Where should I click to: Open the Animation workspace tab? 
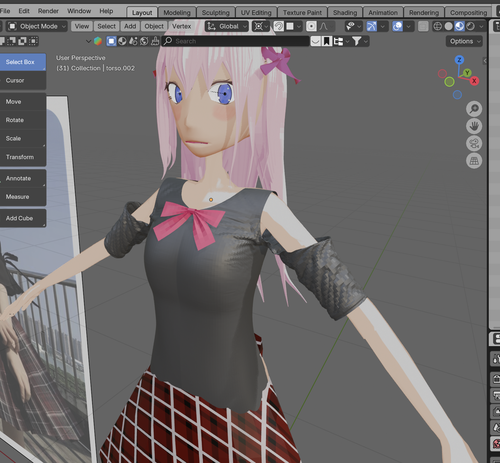pyautogui.click(x=383, y=12)
